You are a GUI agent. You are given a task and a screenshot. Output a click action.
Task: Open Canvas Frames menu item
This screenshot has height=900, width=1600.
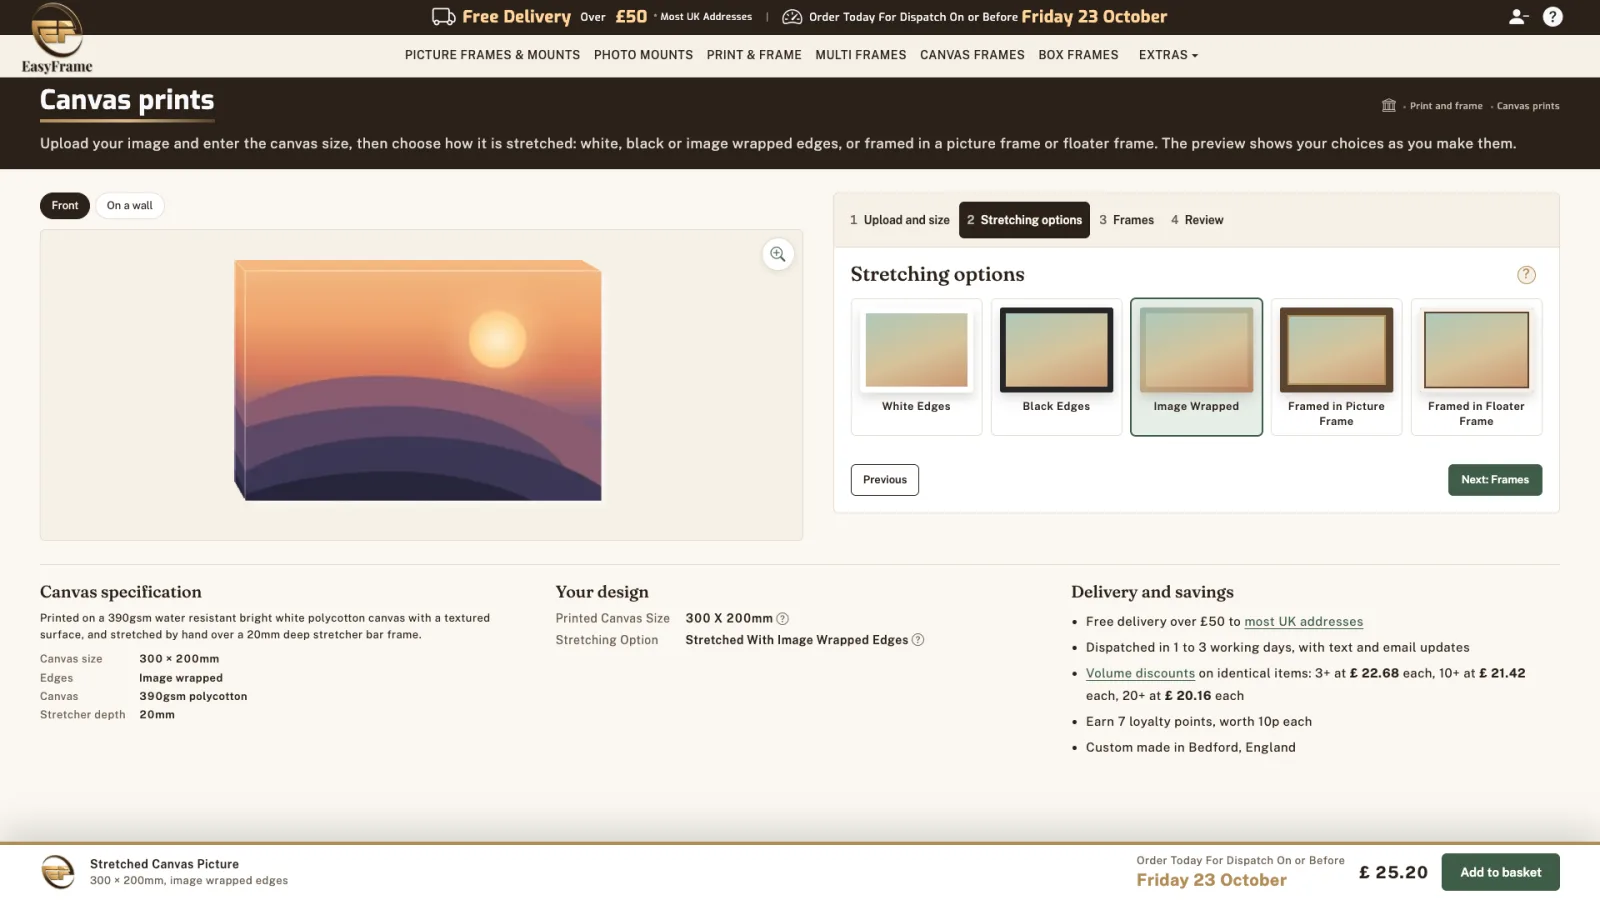[x=972, y=55]
